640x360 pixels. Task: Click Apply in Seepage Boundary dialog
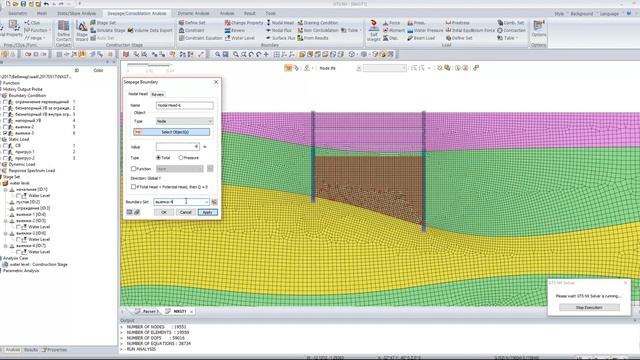tap(207, 212)
